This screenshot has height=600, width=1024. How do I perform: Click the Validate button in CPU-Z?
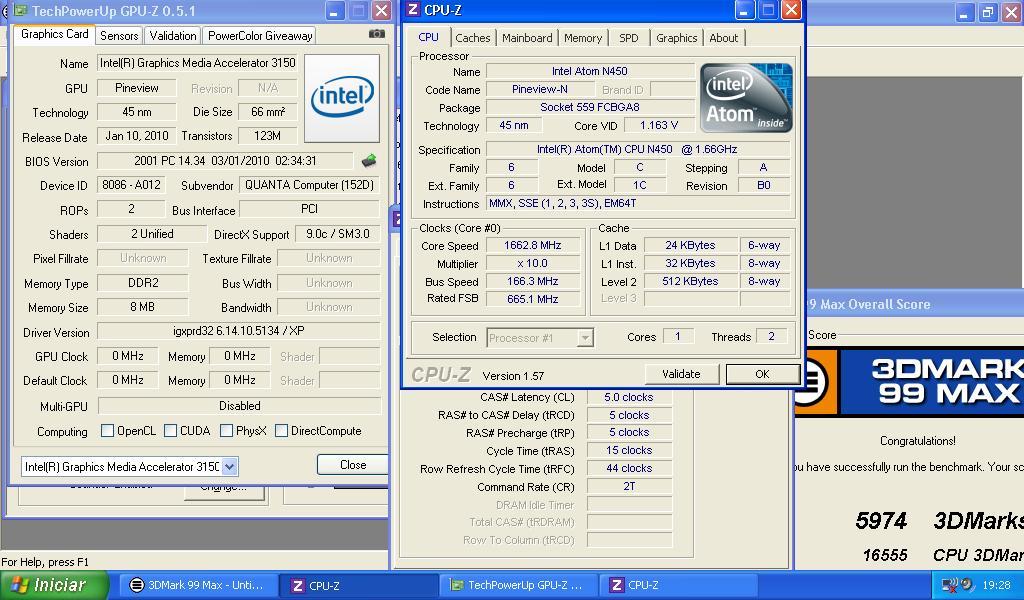(681, 374)
